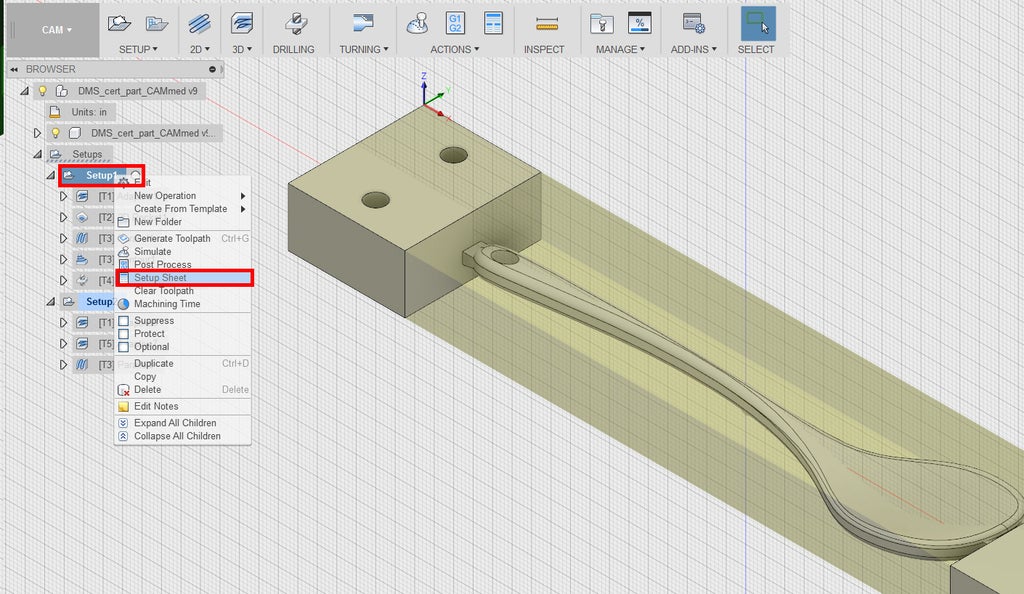Open New Operation submenu
Image resolution: width=1024 pixels, height=594 pixels.
pos(183,196)
